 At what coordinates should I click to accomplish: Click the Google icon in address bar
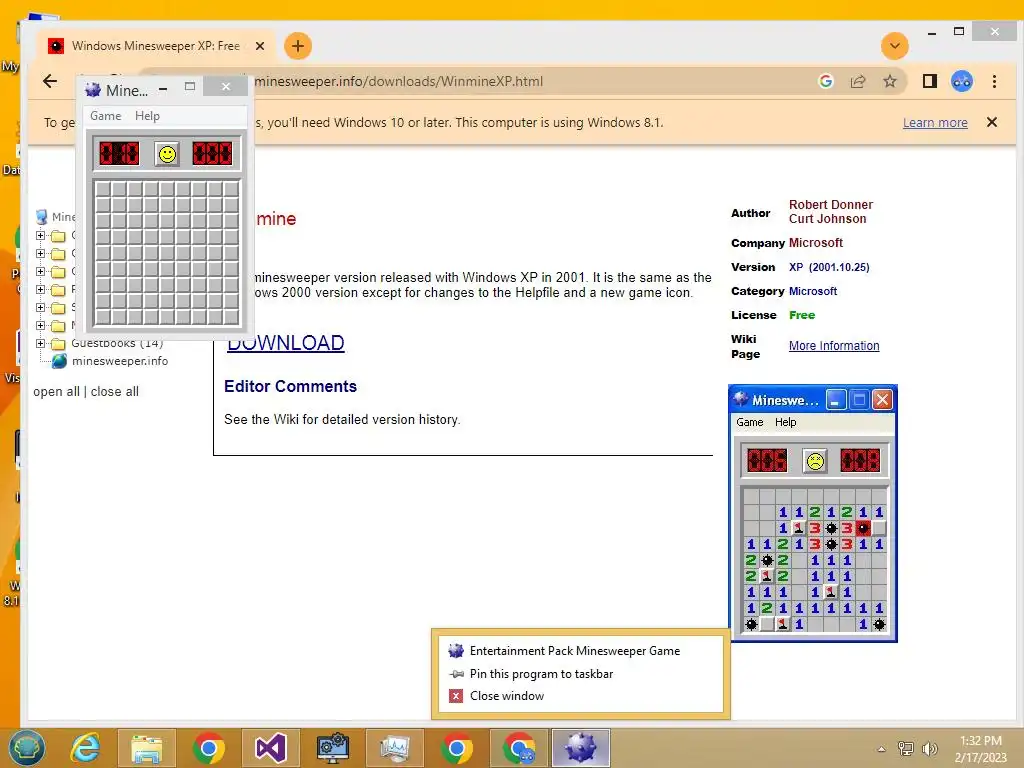coord(825,81)
